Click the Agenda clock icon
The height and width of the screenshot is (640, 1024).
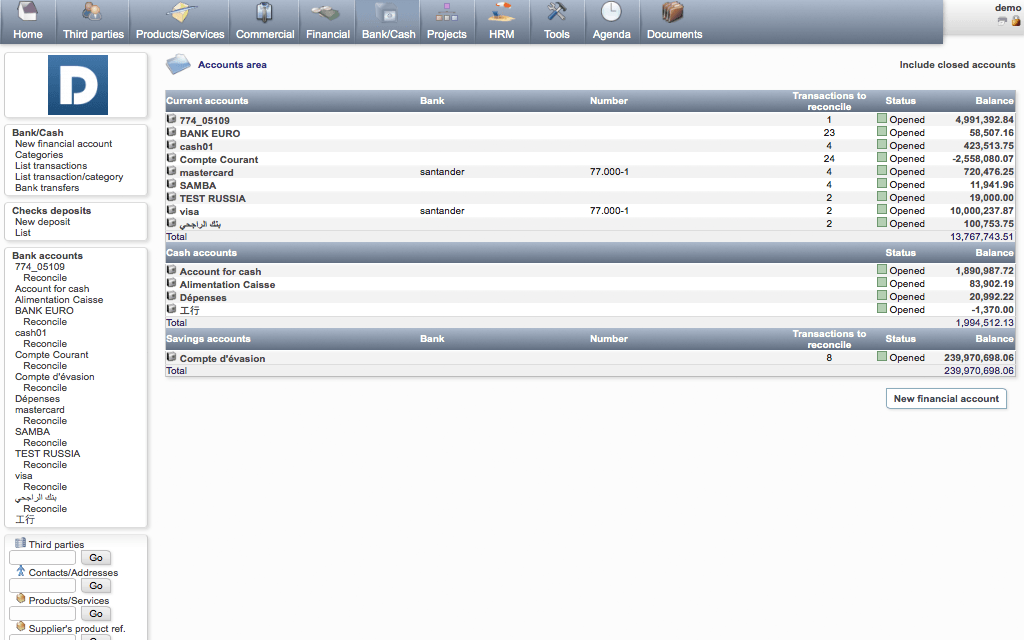coord(611,13)
